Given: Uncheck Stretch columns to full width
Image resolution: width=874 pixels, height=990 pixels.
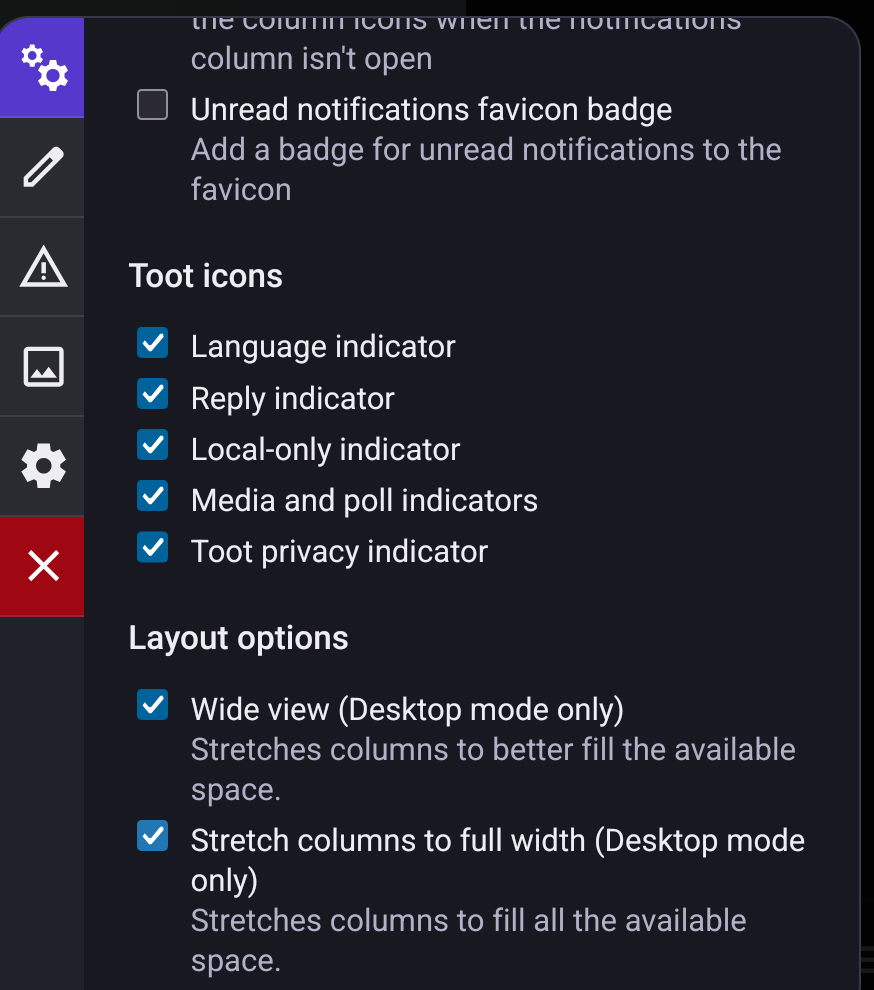Looking at the screenshot, I should click(152, 836).
